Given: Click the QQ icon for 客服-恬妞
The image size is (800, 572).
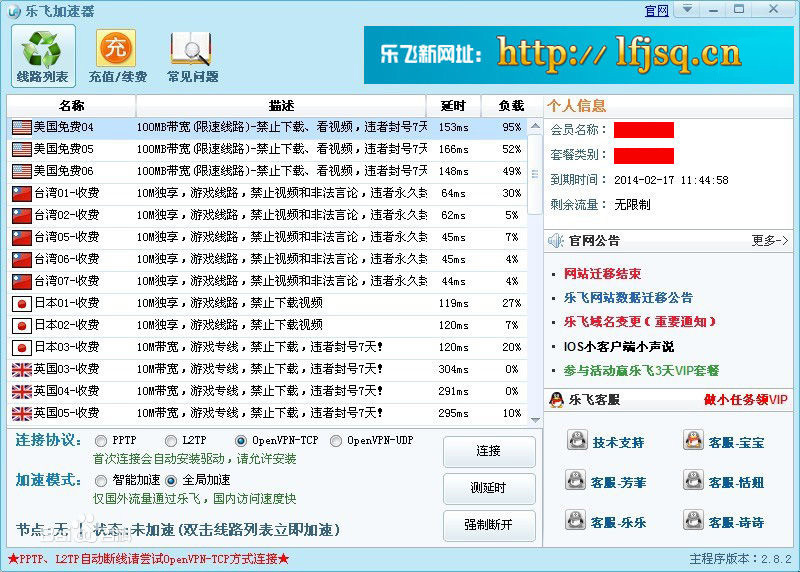Looking at the screenshot, I should tap(693, 480).
